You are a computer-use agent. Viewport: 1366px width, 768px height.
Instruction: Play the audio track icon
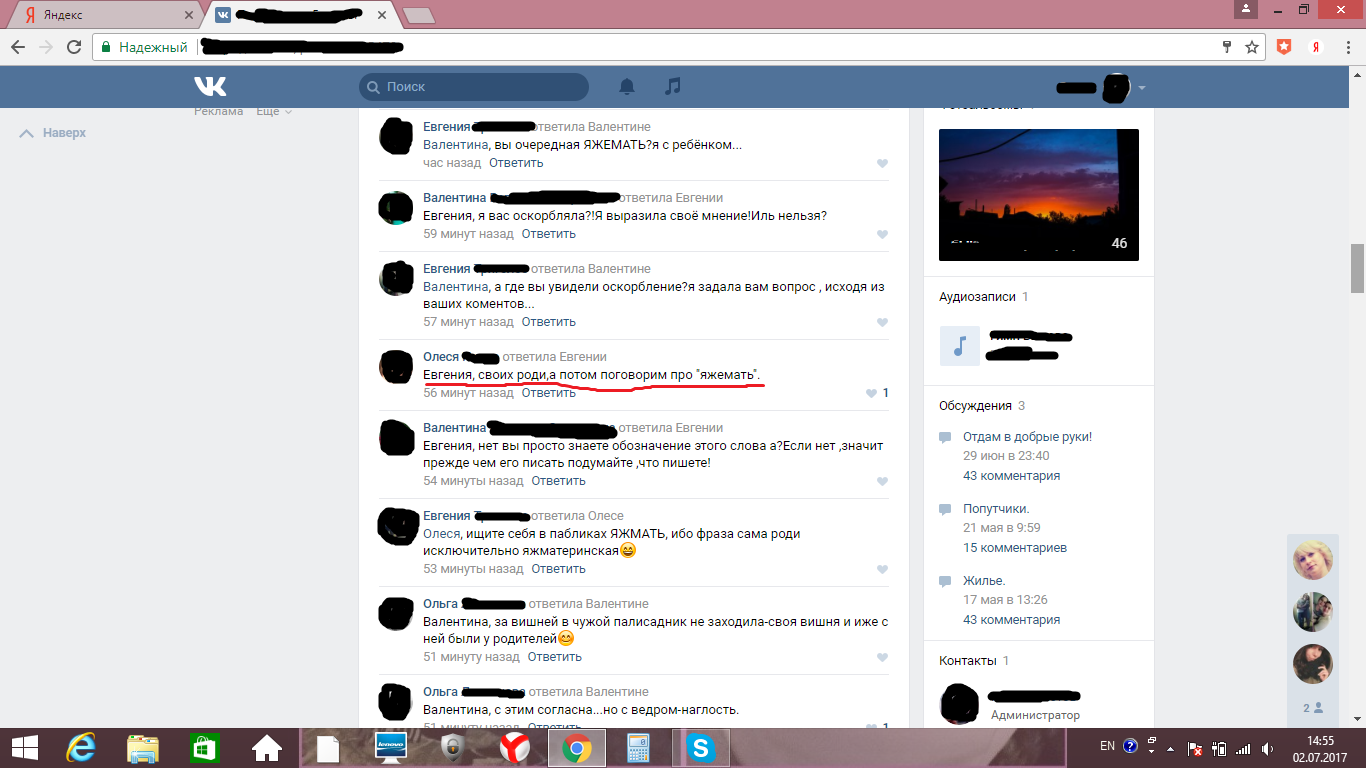960,346
